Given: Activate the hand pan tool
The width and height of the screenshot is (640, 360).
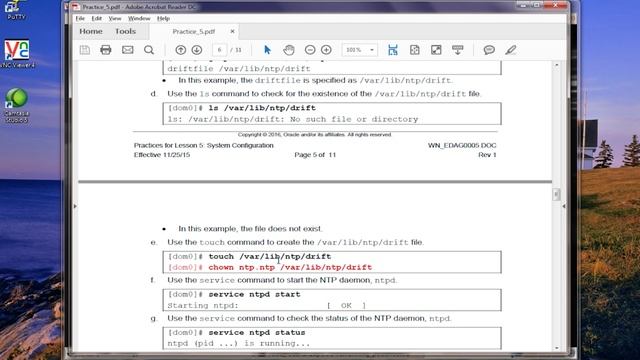Looking at the screenshot, I should click(289, 50).
